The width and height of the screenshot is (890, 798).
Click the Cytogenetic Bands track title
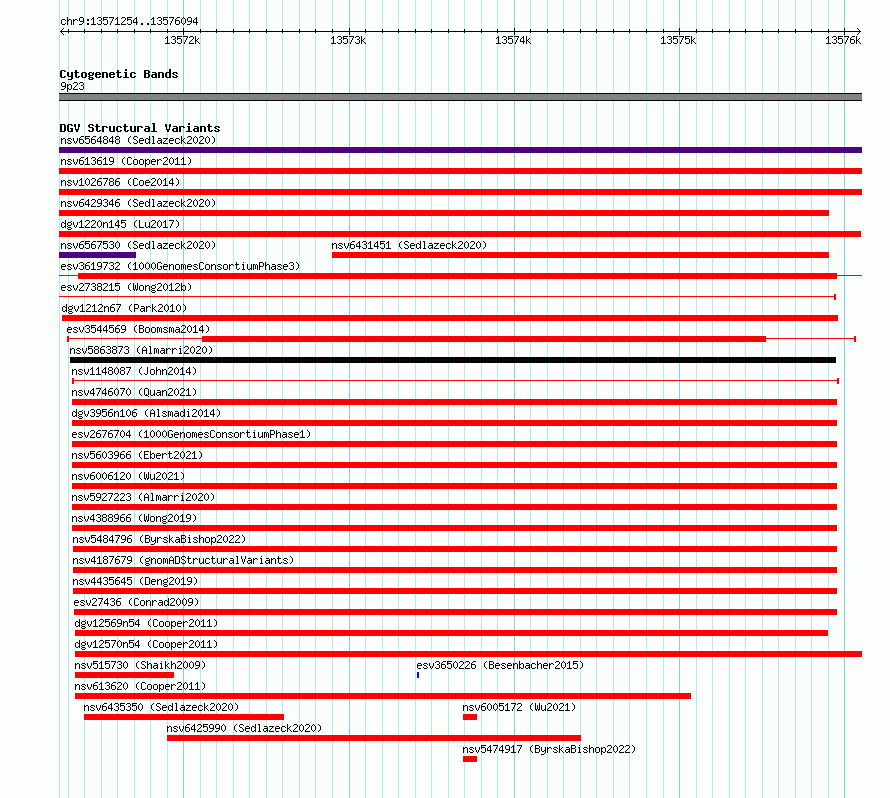click(119, 74)
